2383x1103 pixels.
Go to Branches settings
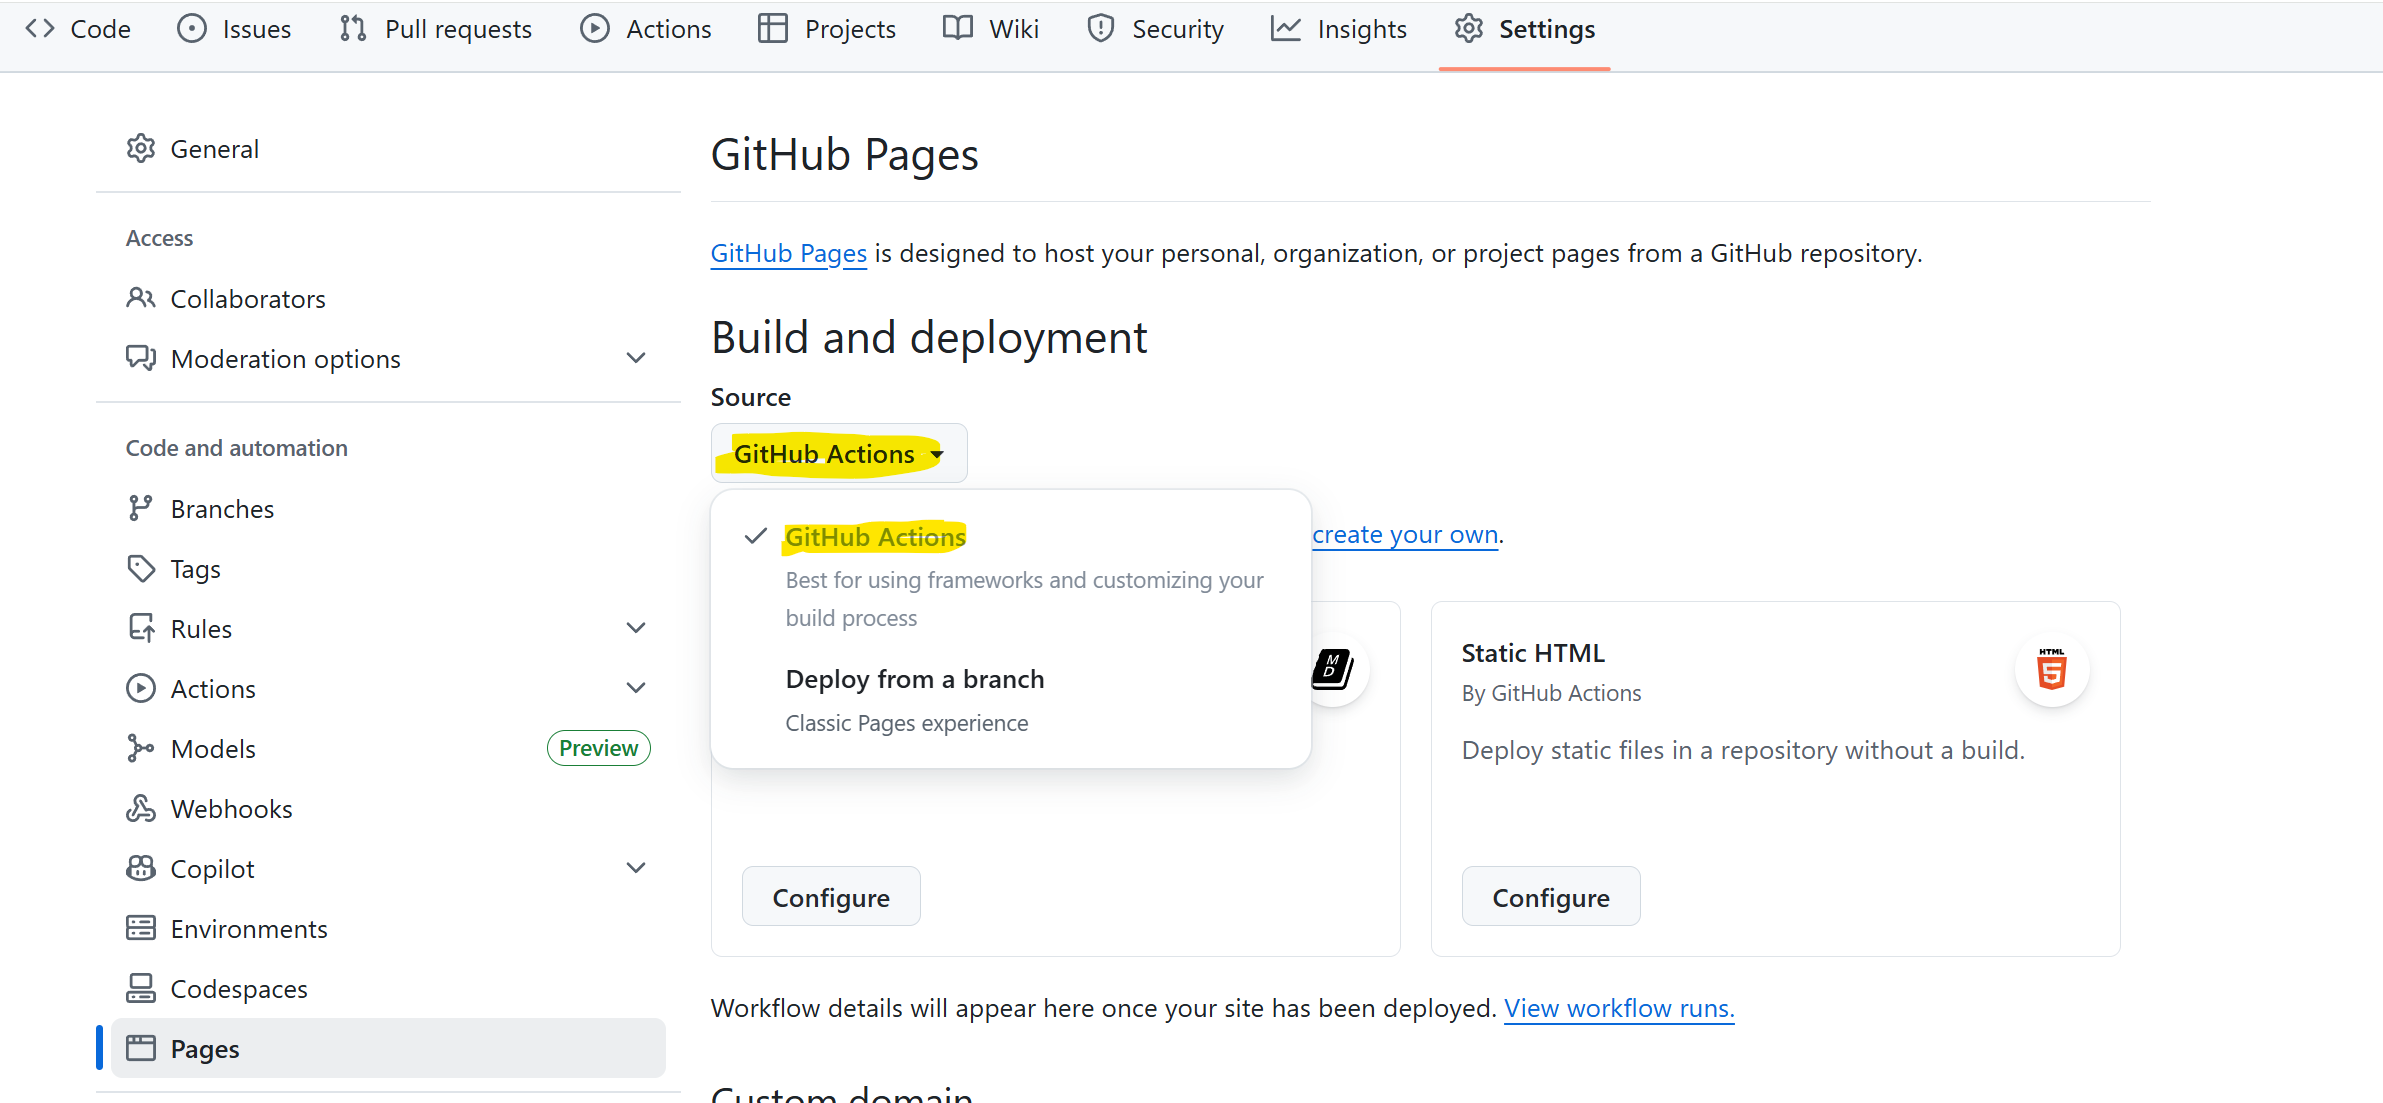(x=388, y=508)
